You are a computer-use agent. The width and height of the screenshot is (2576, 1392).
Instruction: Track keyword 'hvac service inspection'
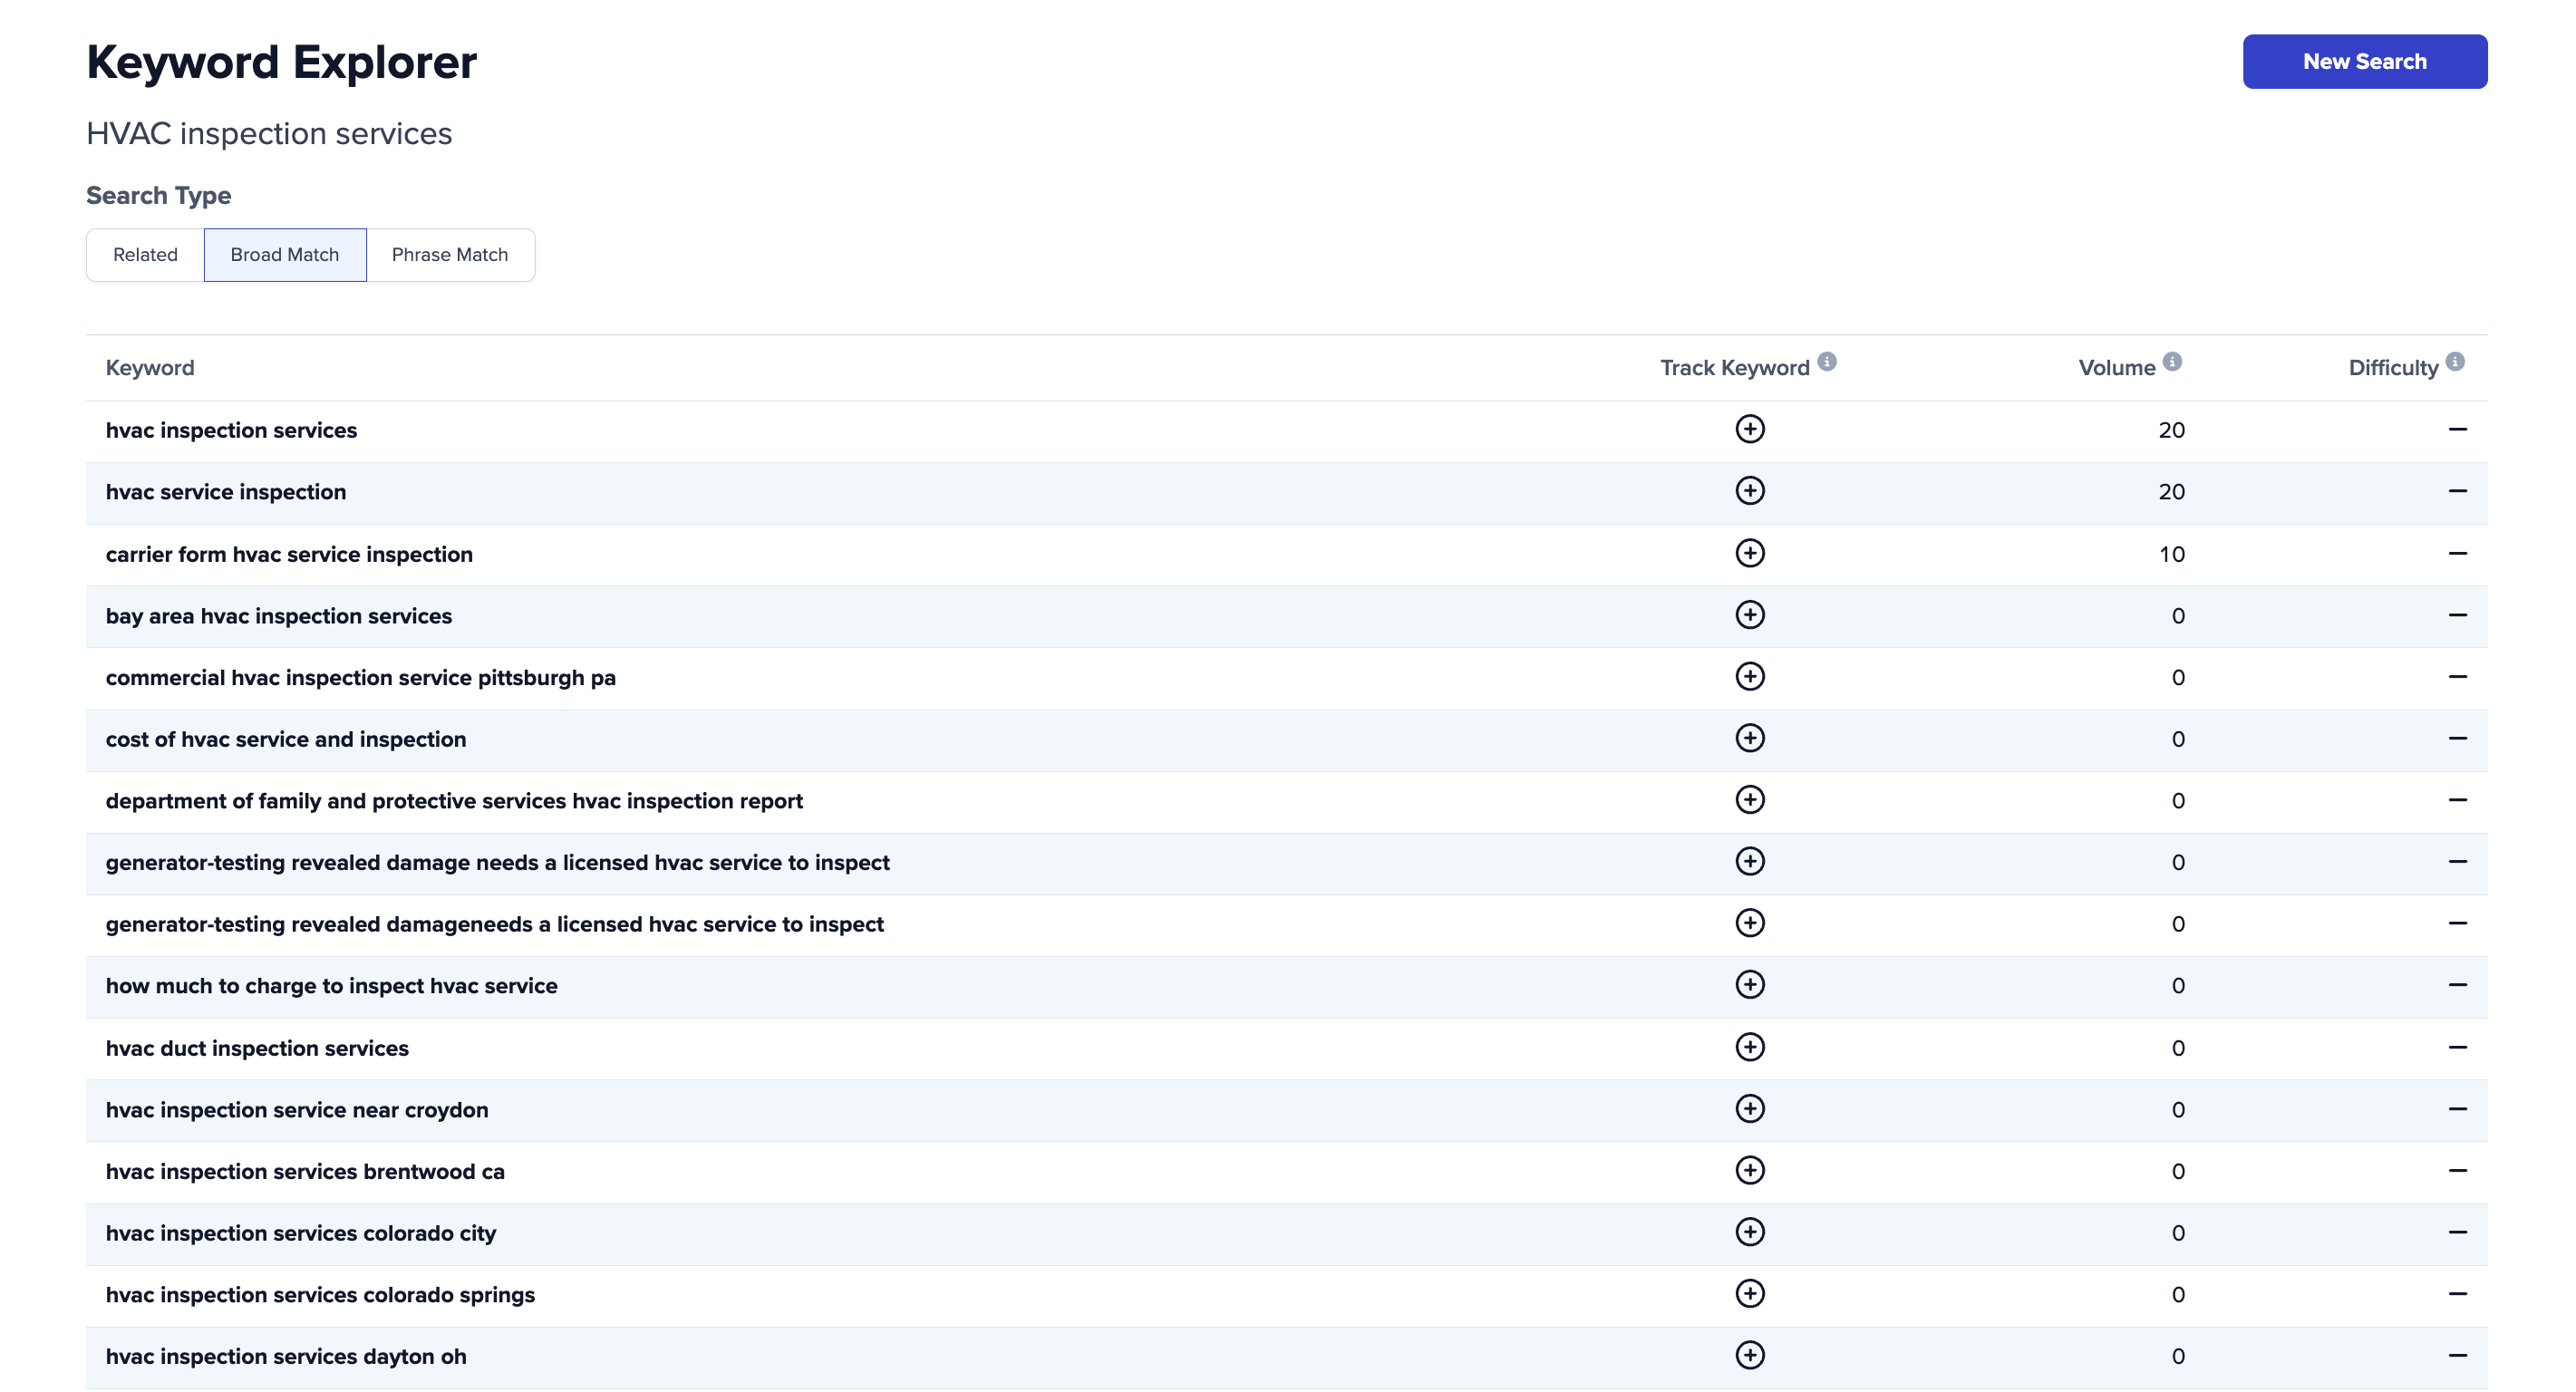tap(1749, 491)
